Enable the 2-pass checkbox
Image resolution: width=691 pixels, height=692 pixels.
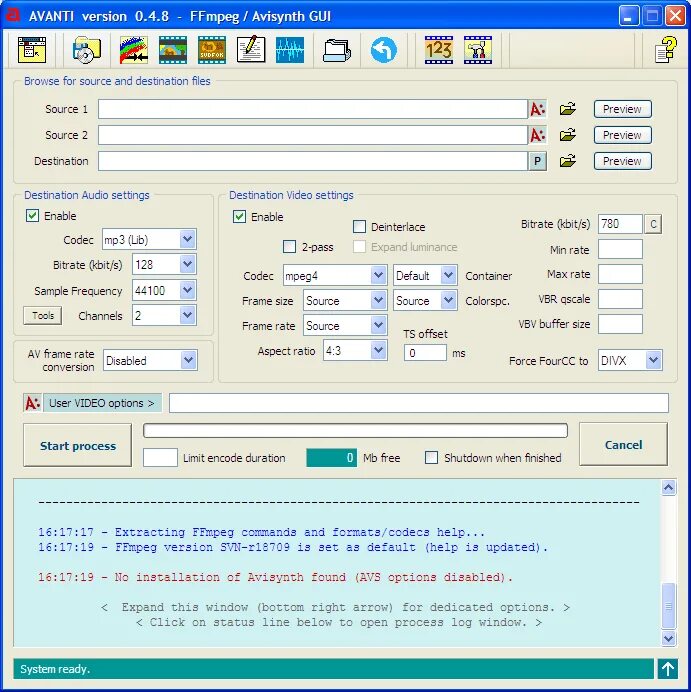click(x=289, y=247)
